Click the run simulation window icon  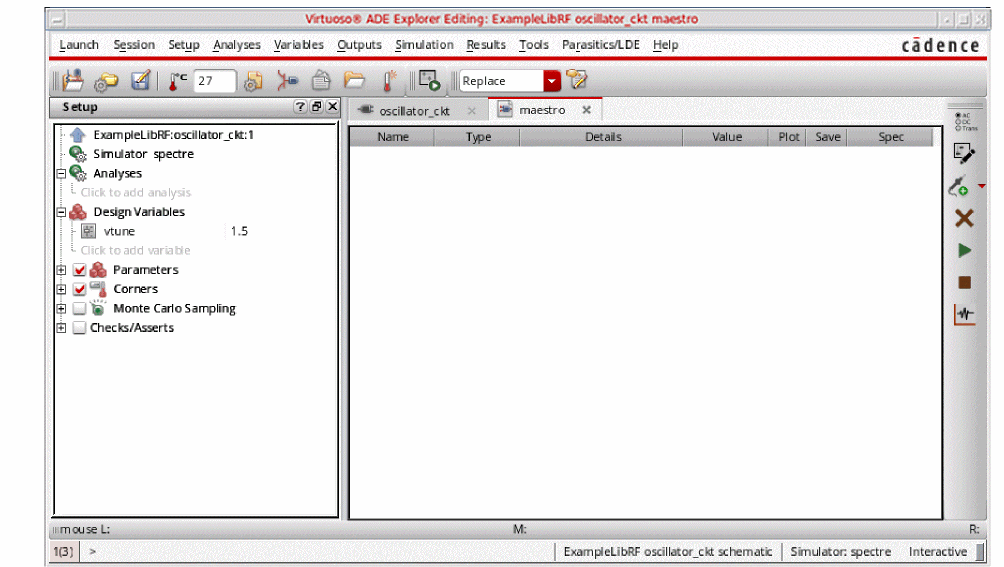(430, 81)
